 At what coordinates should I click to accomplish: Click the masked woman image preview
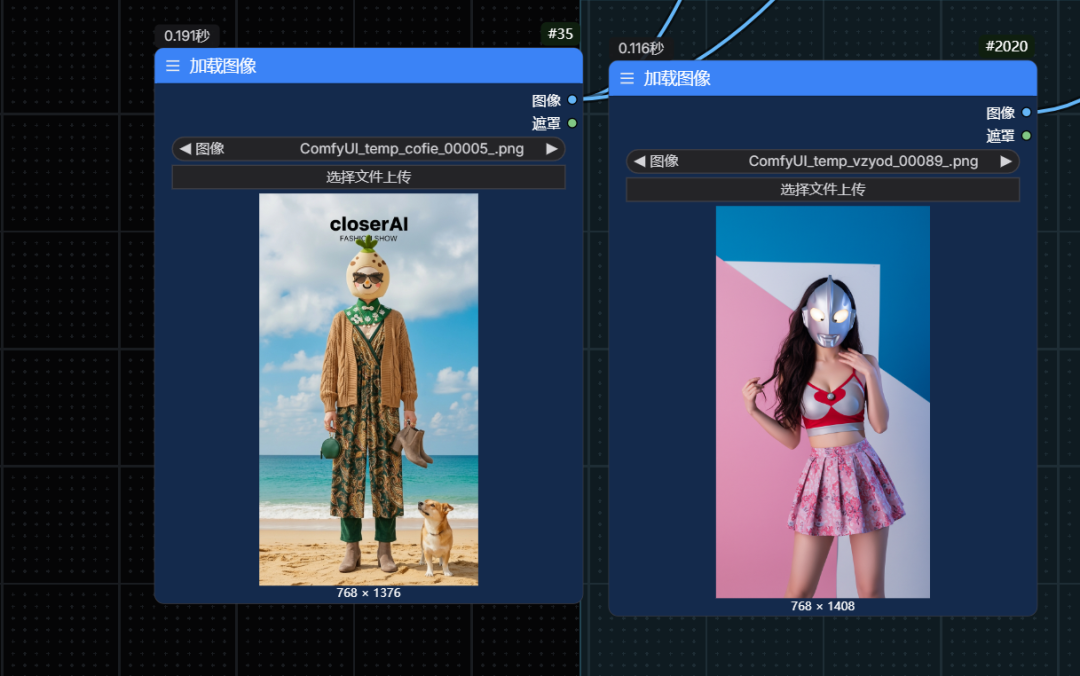click(823, 402)
